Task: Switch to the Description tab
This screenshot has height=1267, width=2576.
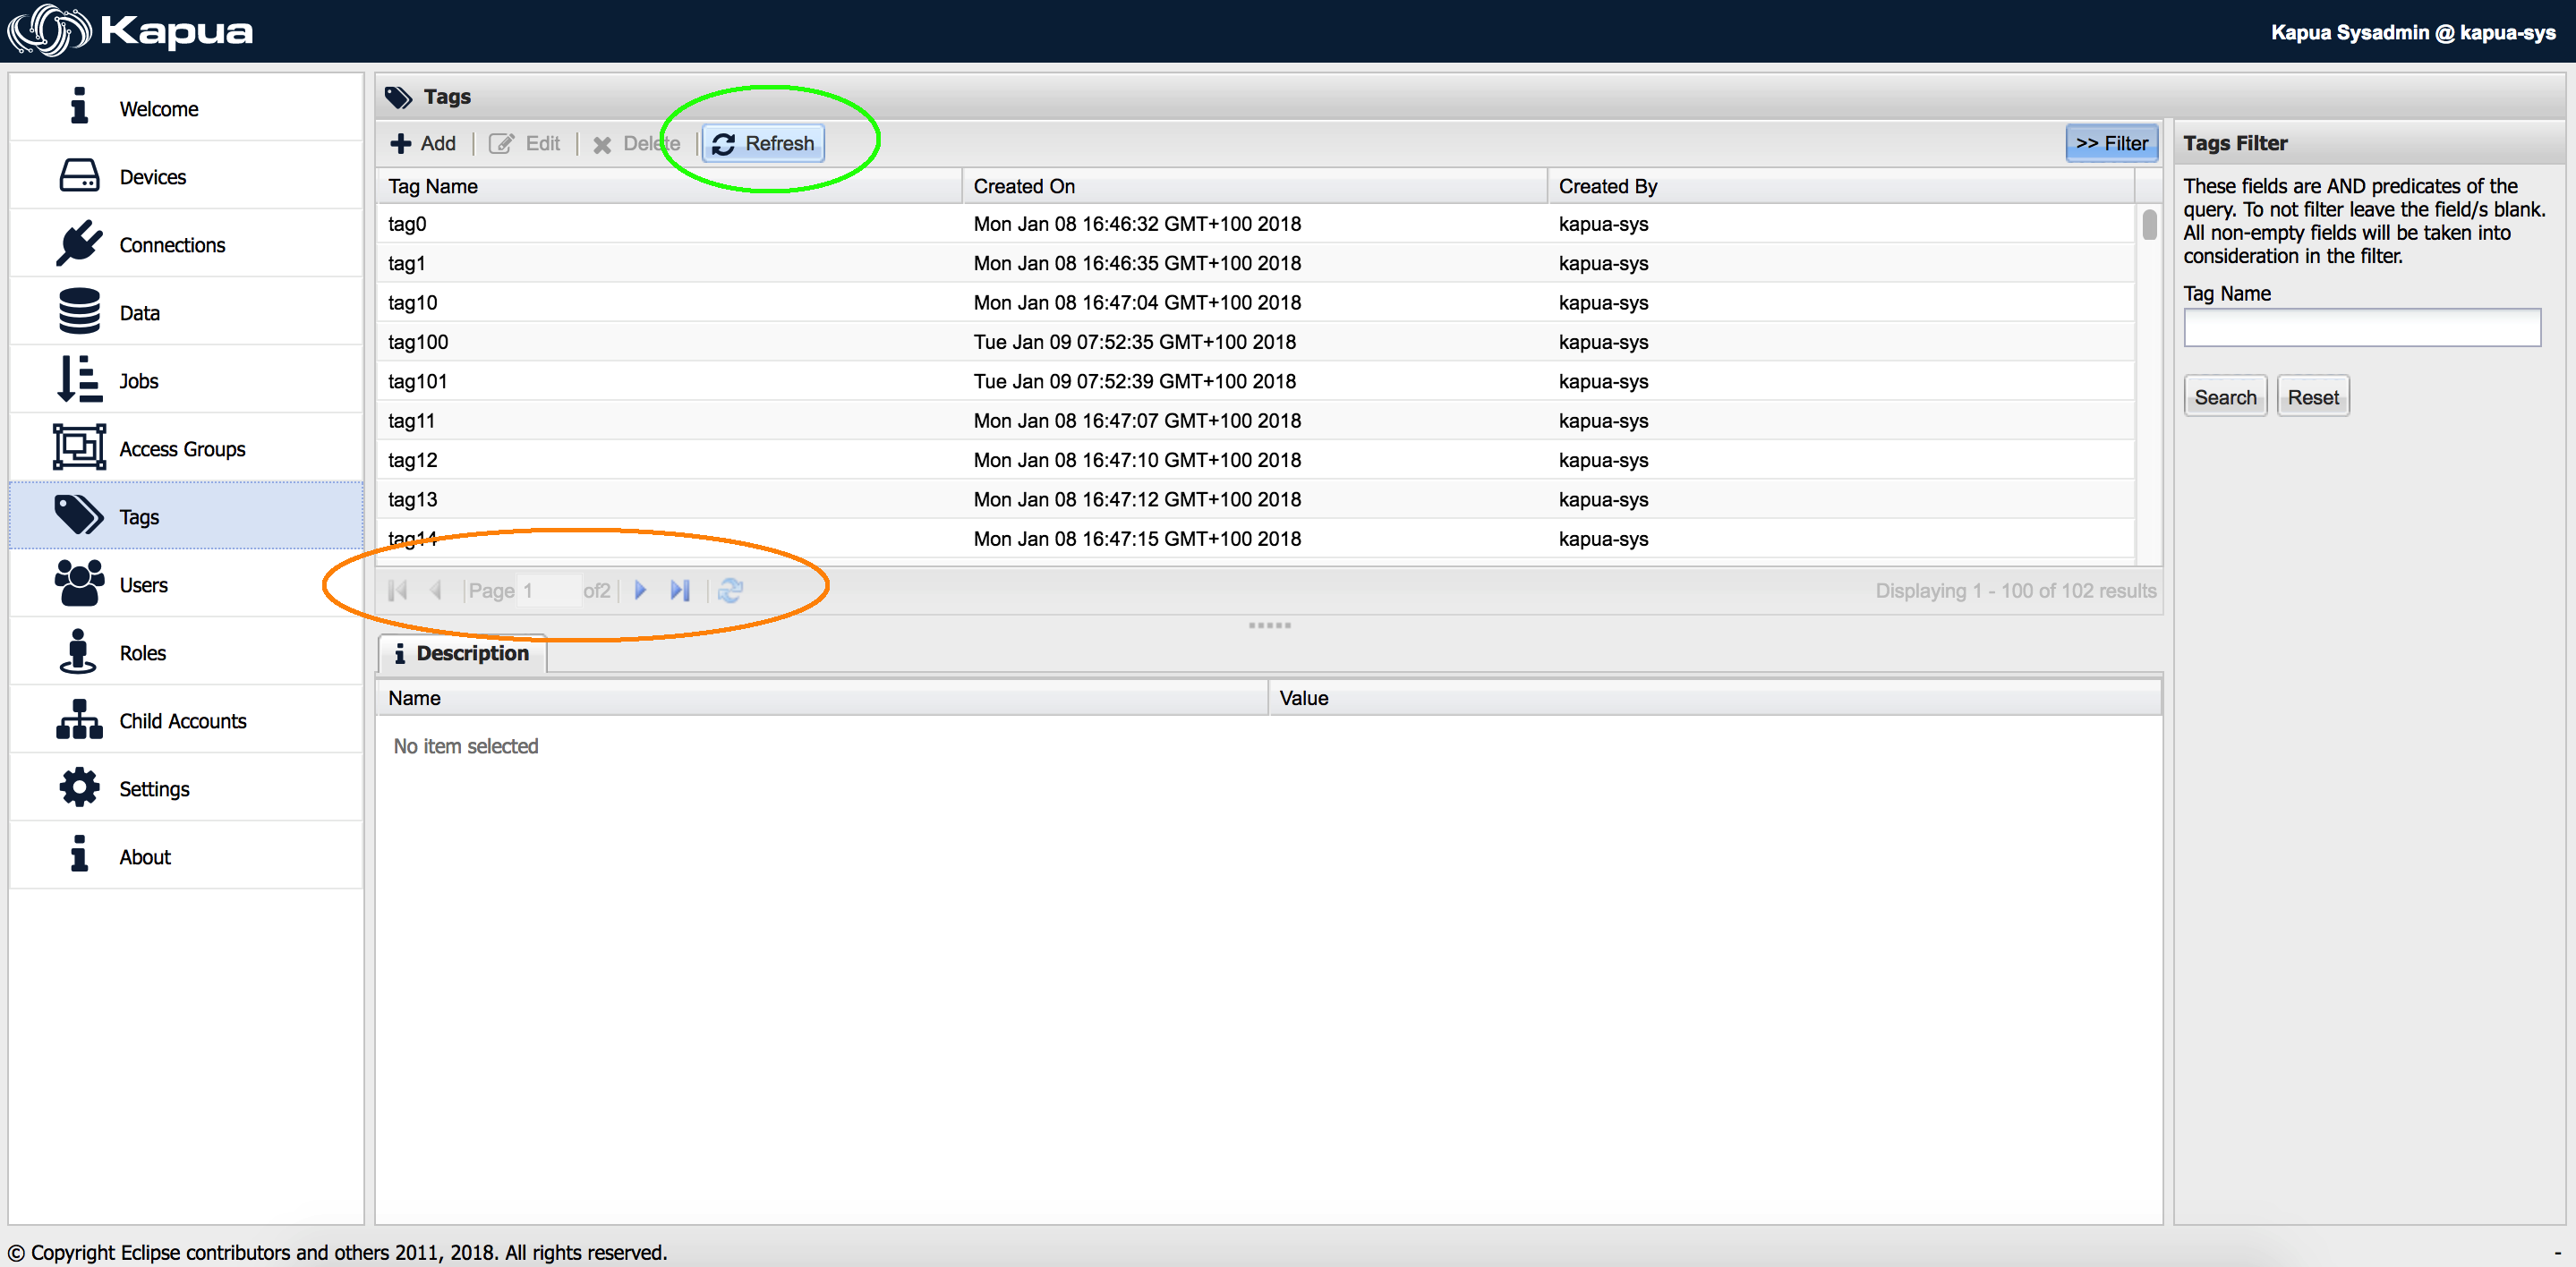Action: (461, 653)
